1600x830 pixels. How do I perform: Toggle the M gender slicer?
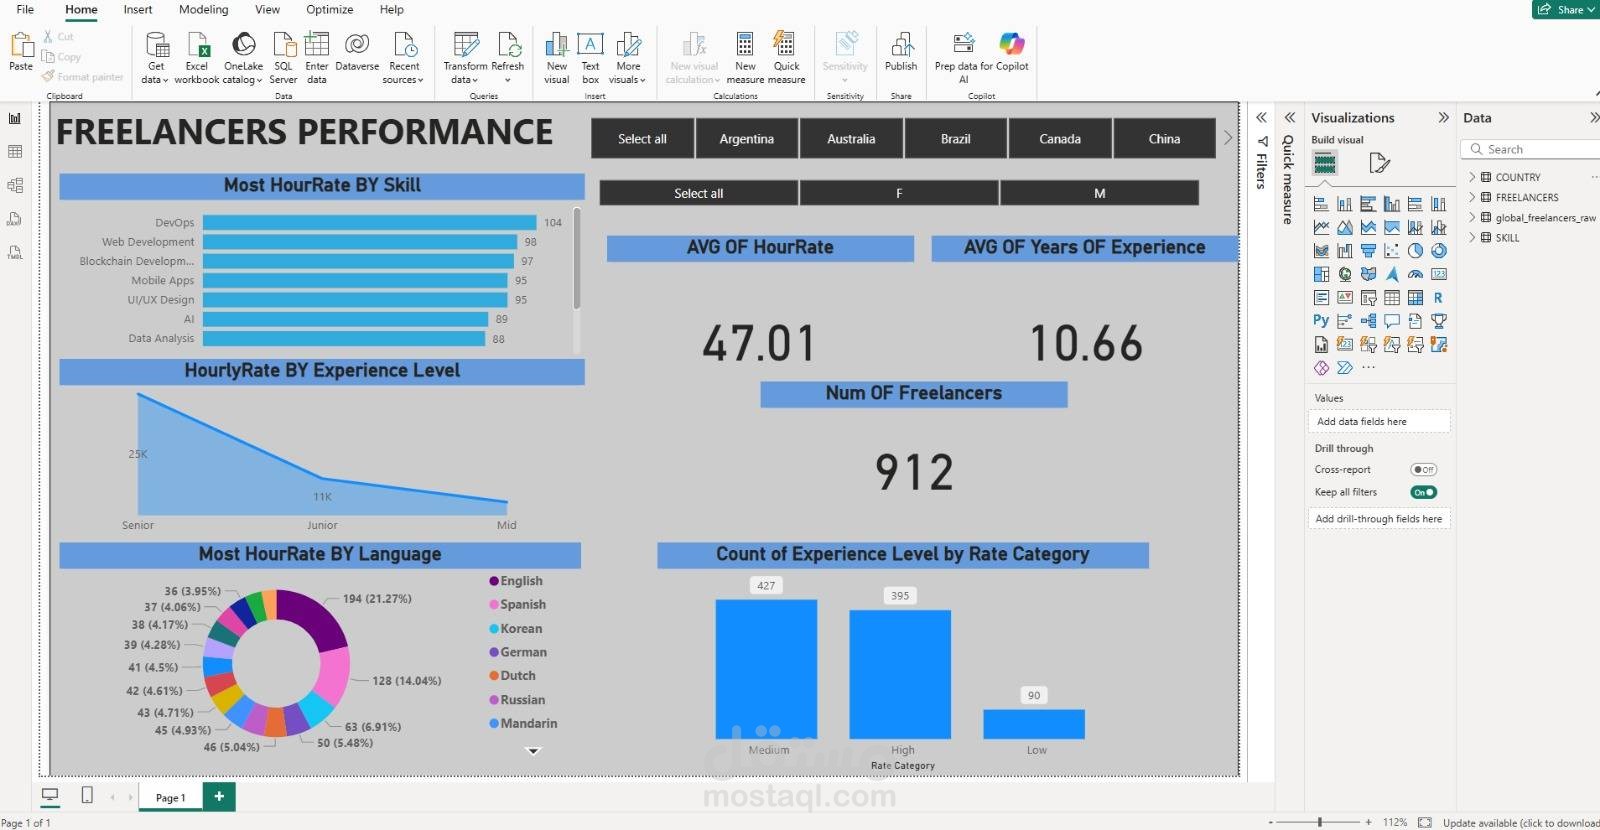click(1099, 193)
